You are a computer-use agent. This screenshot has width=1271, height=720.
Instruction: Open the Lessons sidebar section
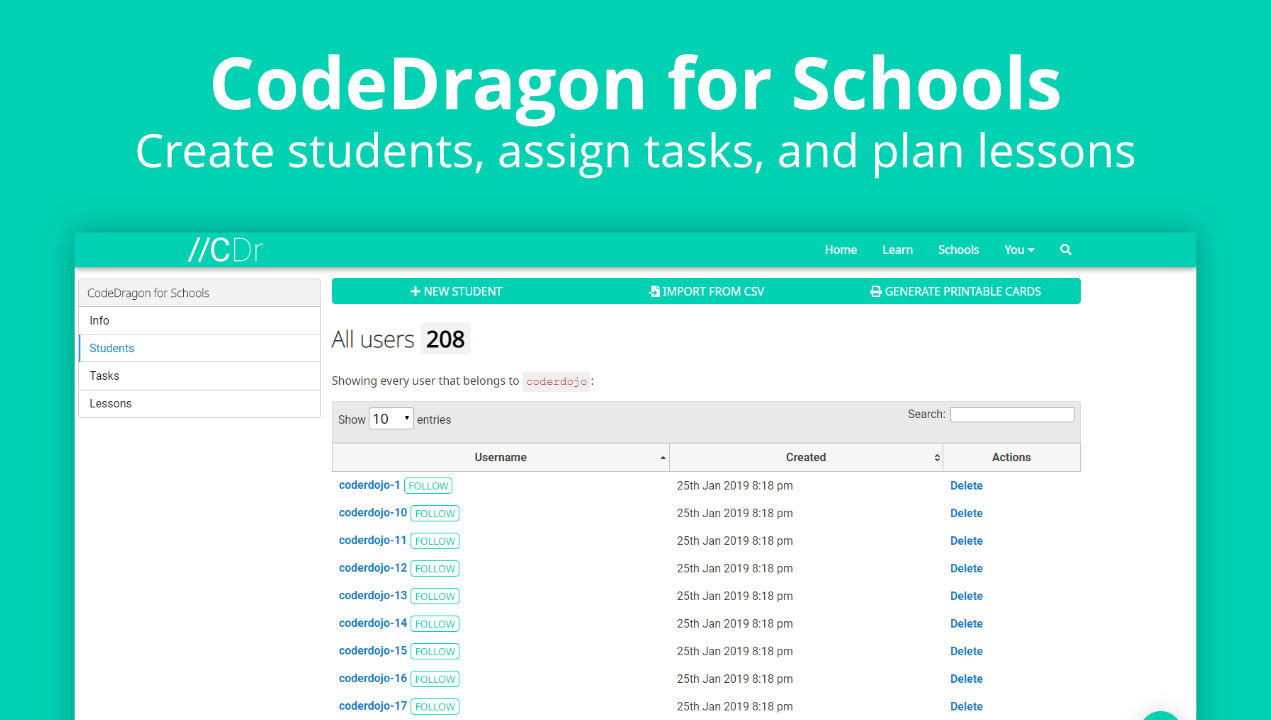(x=109, y=403)
